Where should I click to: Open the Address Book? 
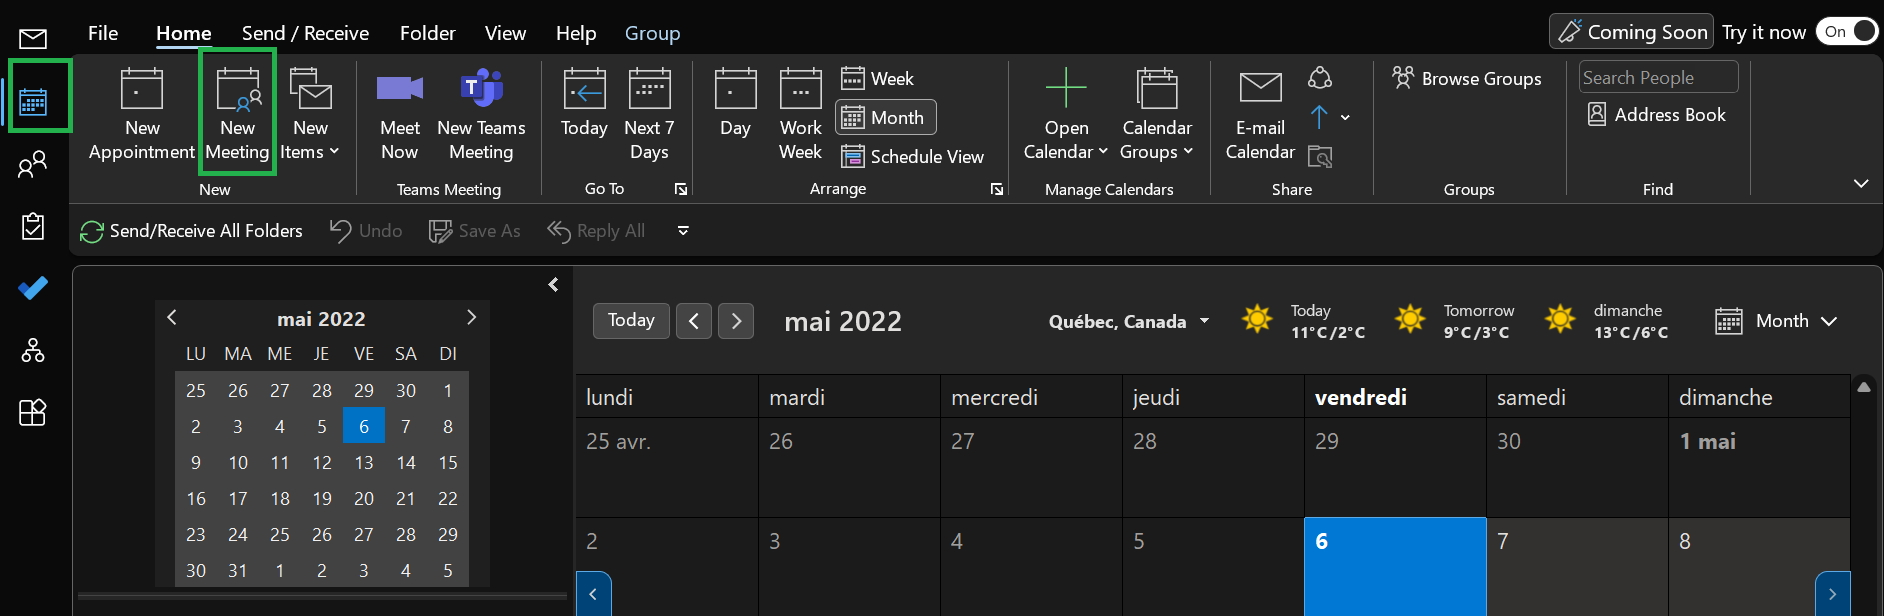click(x=1657, y=115)
